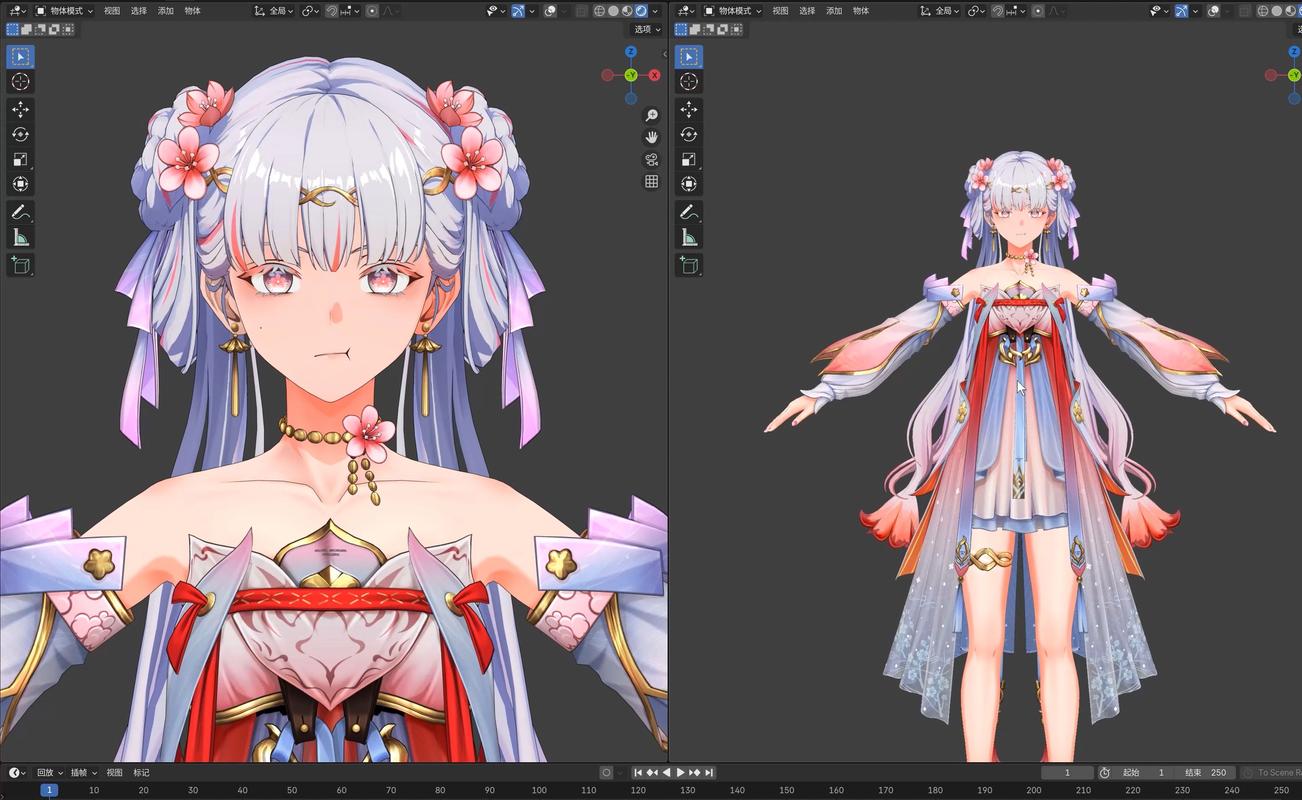Toggle auto keying record button in timeline
Viewport: 1302px width, 800px height.
tap(606, 773)
